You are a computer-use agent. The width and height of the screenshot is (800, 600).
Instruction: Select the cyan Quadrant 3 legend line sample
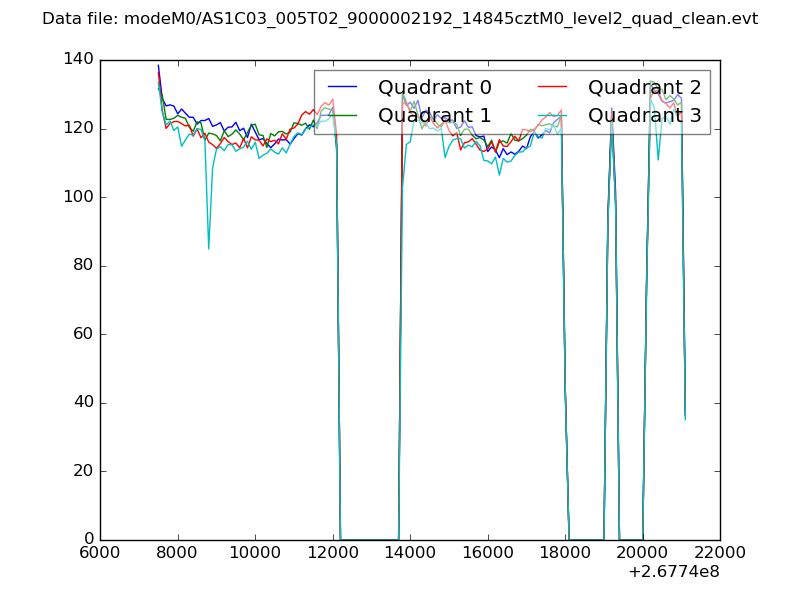552,116
